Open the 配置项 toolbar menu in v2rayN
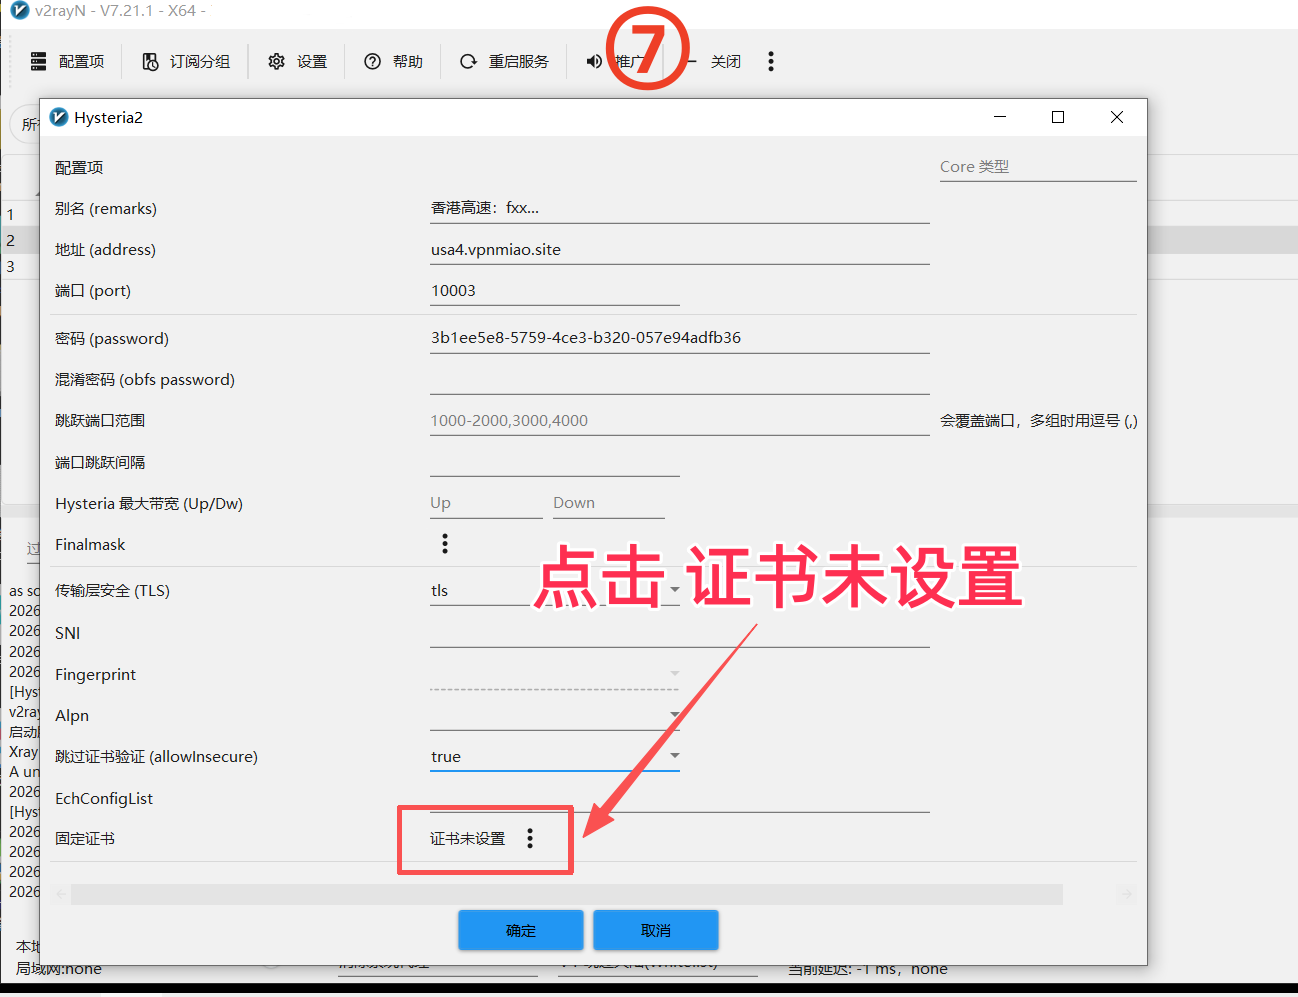Image resolution: width=1298 pixels, height=997 pixels. [67, 62]
